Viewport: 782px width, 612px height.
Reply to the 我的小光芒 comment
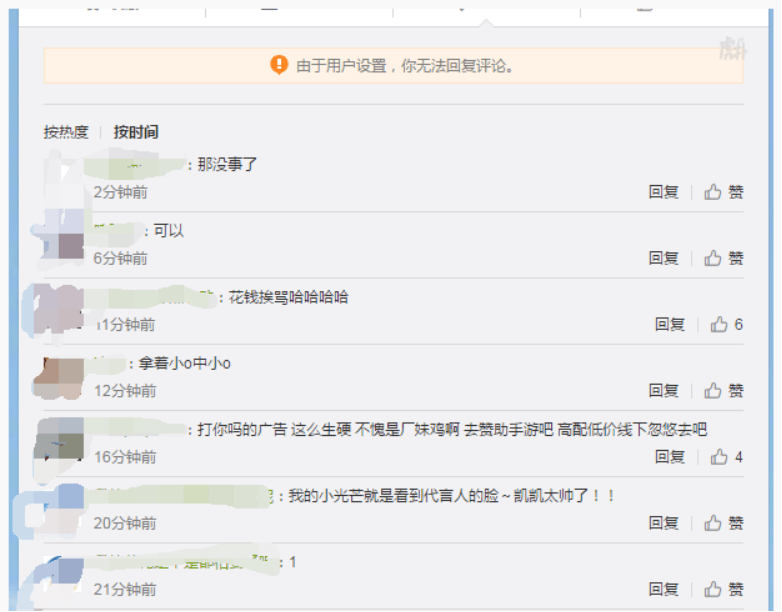coord(663,523)
